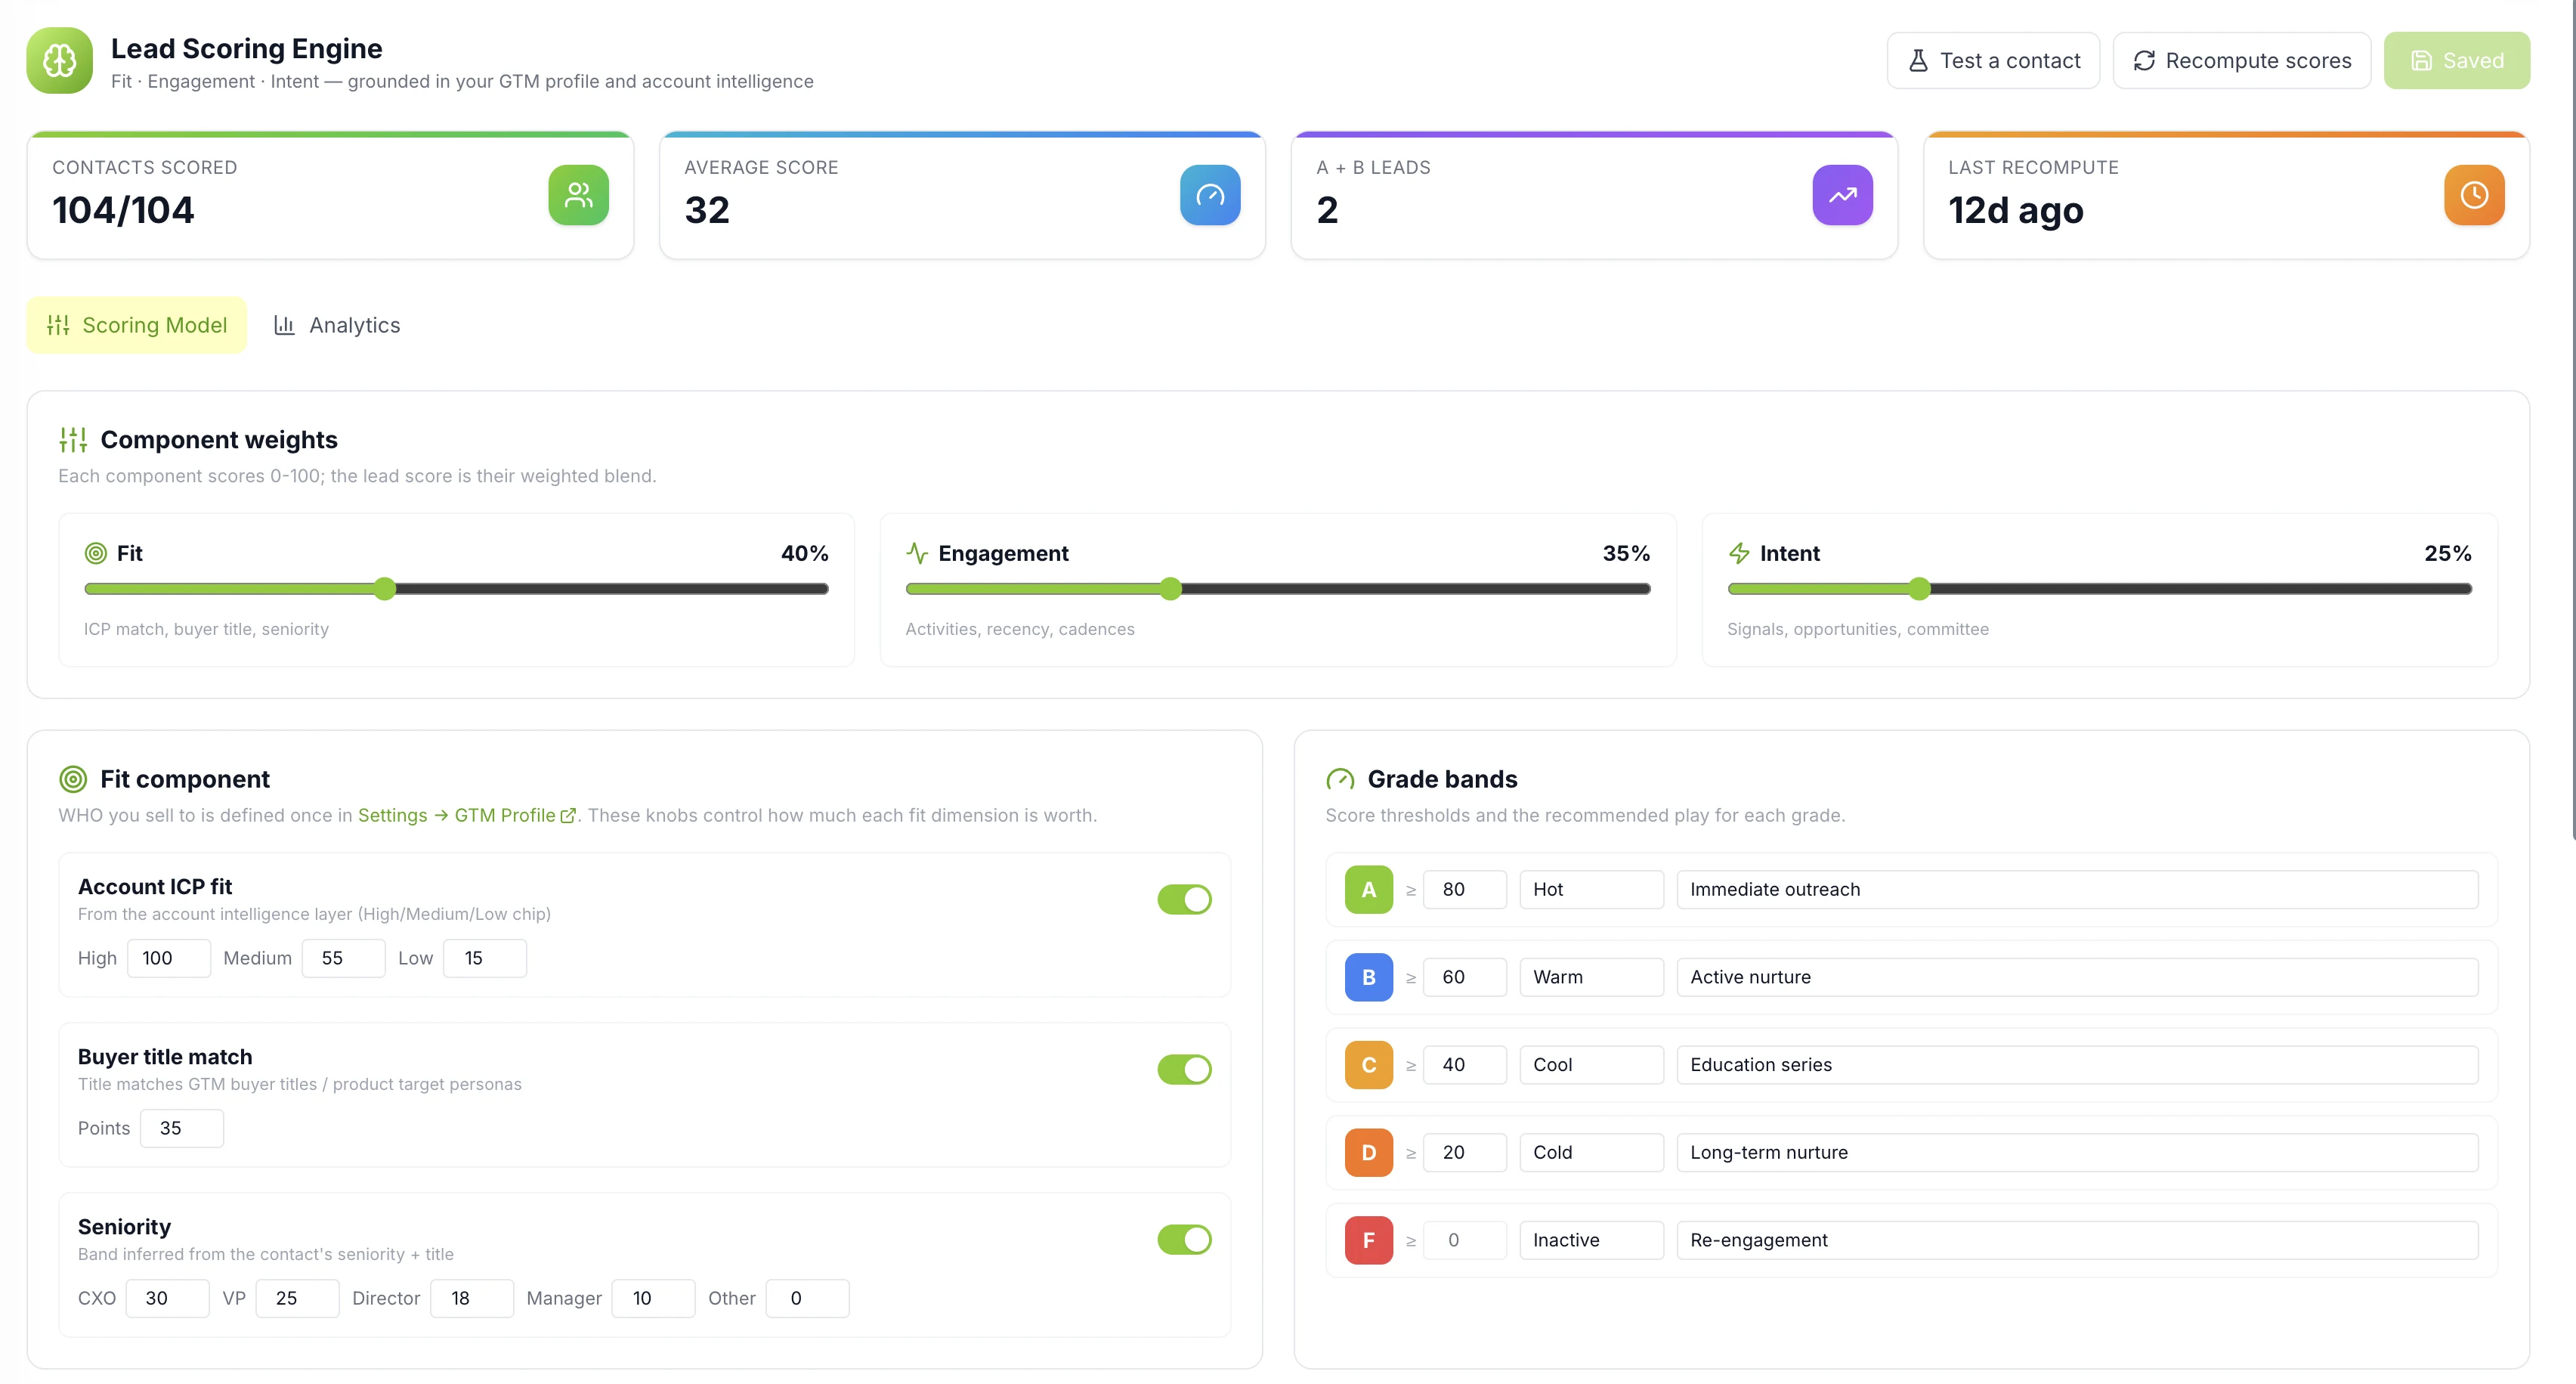Open the Settings → GTM Profile link
The height and width of the screenshot is (1384, 2576).
pos(466,815)
